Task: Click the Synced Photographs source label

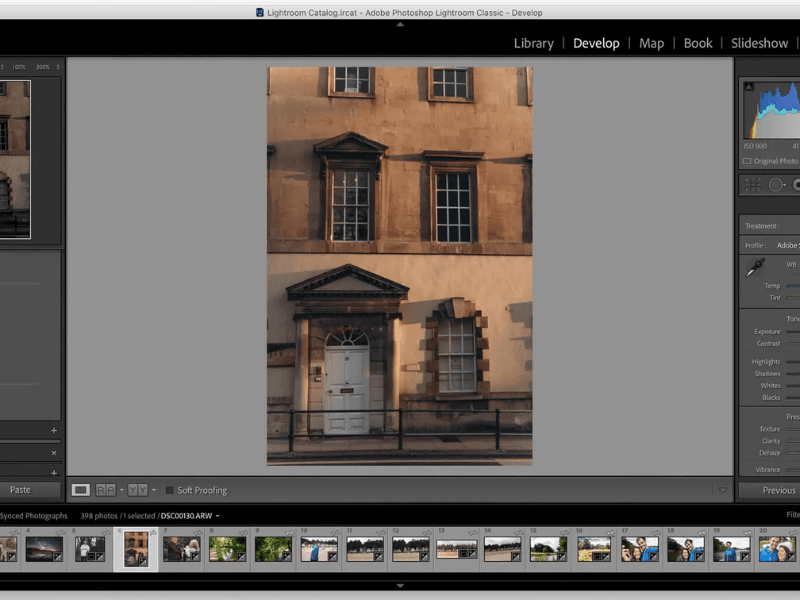Action: coord(34,516)
